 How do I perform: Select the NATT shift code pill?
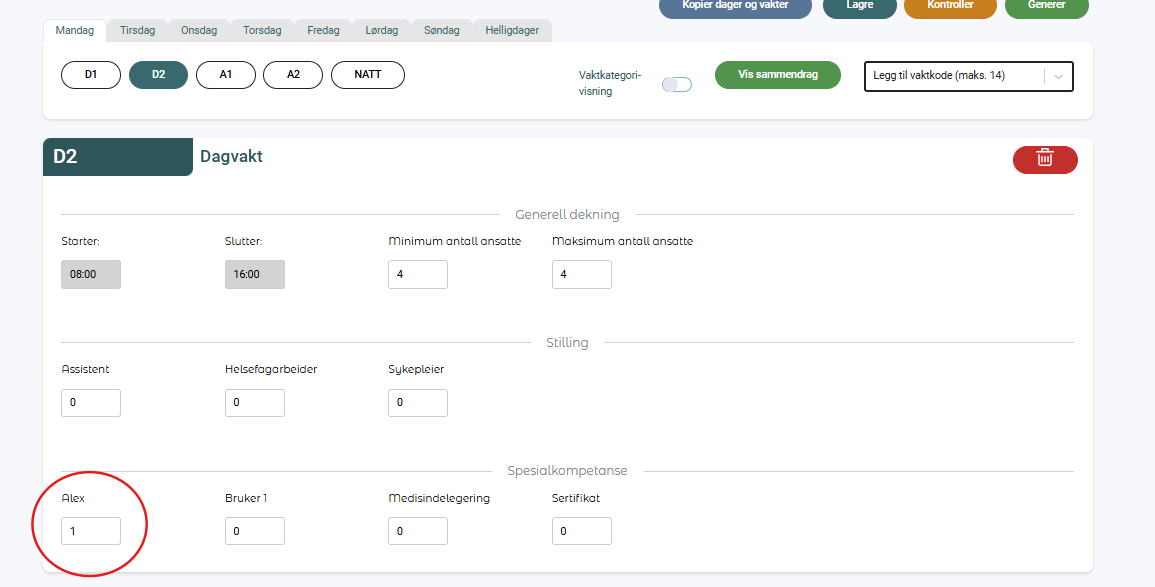point(367,75)
